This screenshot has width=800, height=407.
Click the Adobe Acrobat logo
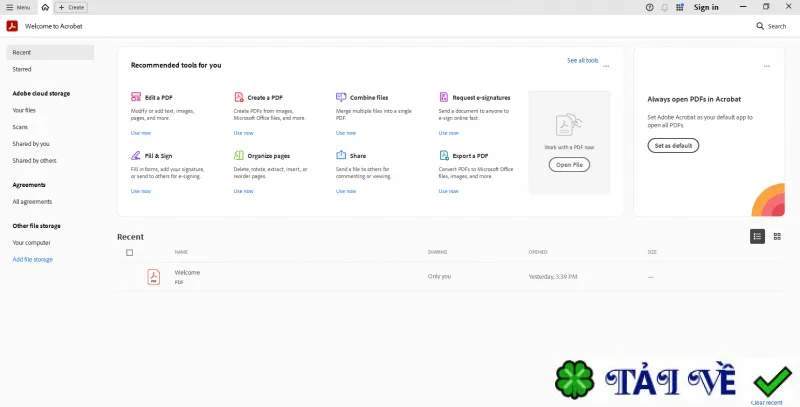[12, 26]
